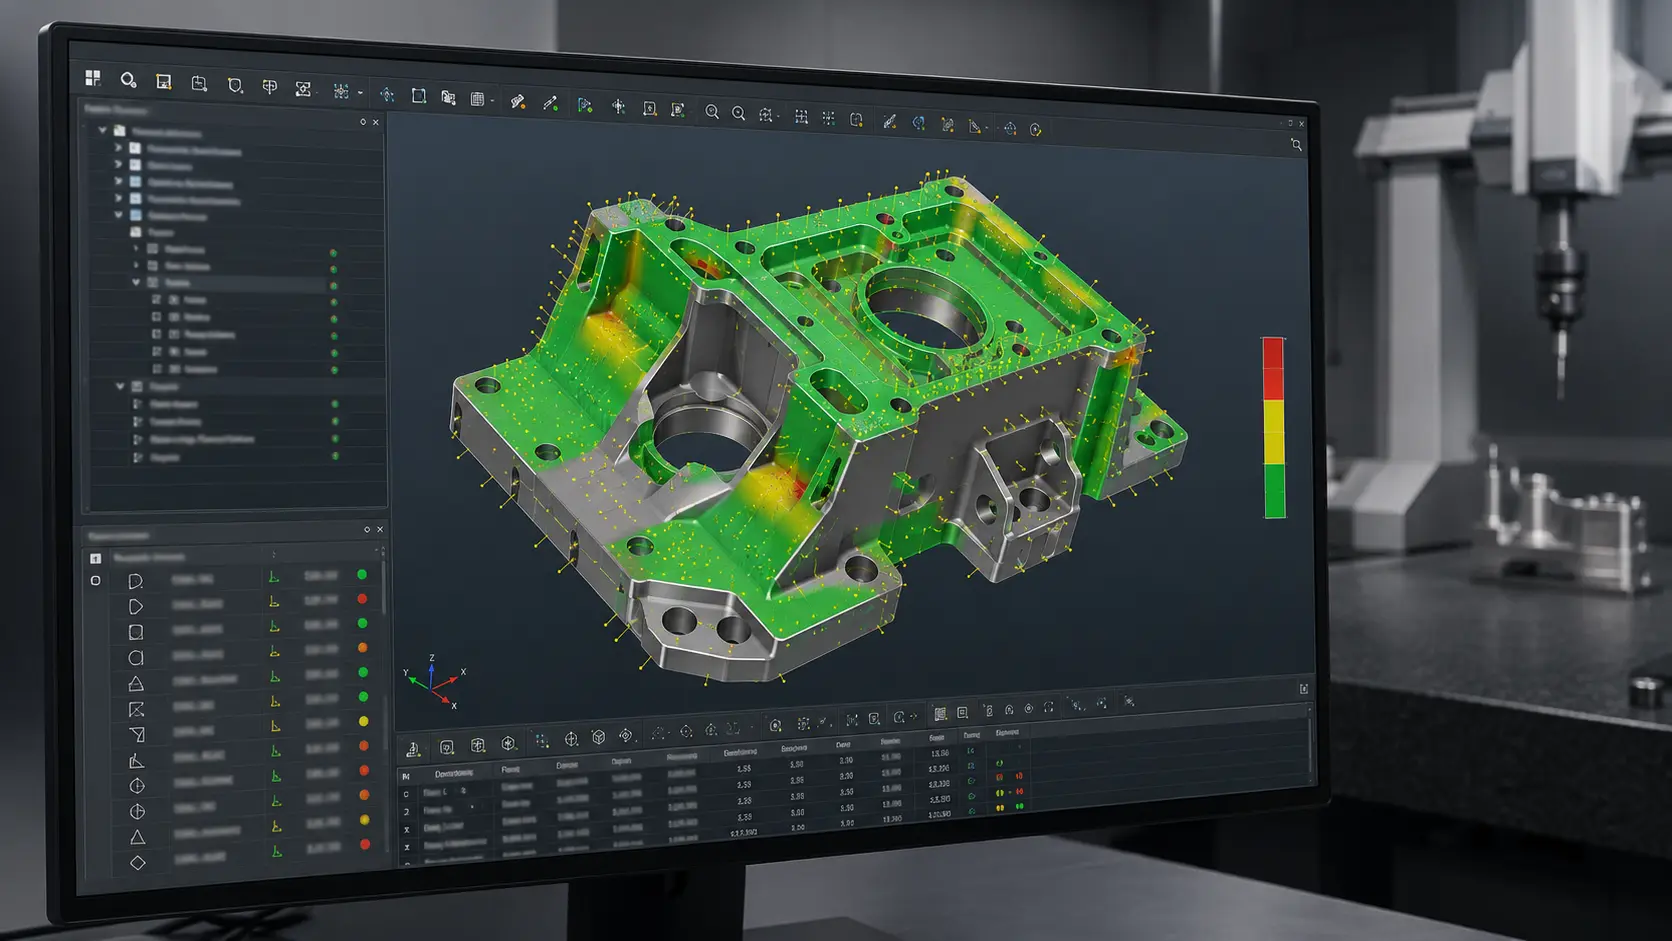This screenshot has width=1672, height=941.
Task: Toggle last checkbox in the highlighted row's child list
Action: point(157,369)
